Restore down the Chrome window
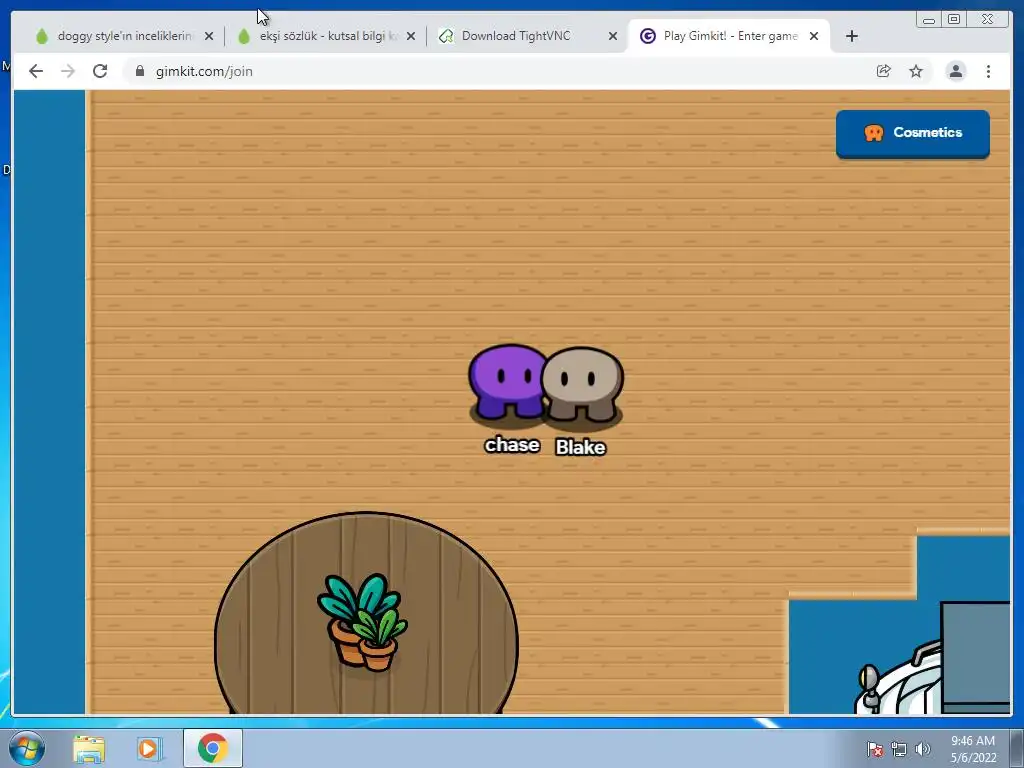Image resolution: width=1024 pixels, height=768 pixels. (953, 20)
